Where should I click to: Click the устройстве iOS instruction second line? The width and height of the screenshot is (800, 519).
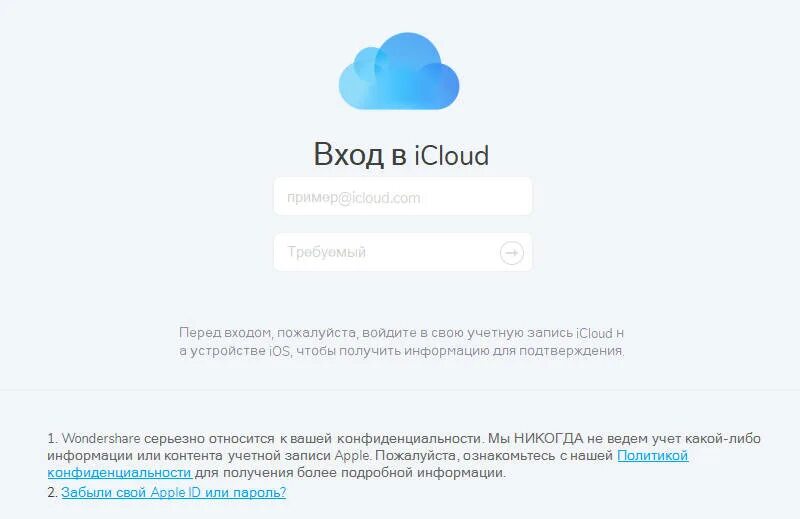click(x=402, y=351)
